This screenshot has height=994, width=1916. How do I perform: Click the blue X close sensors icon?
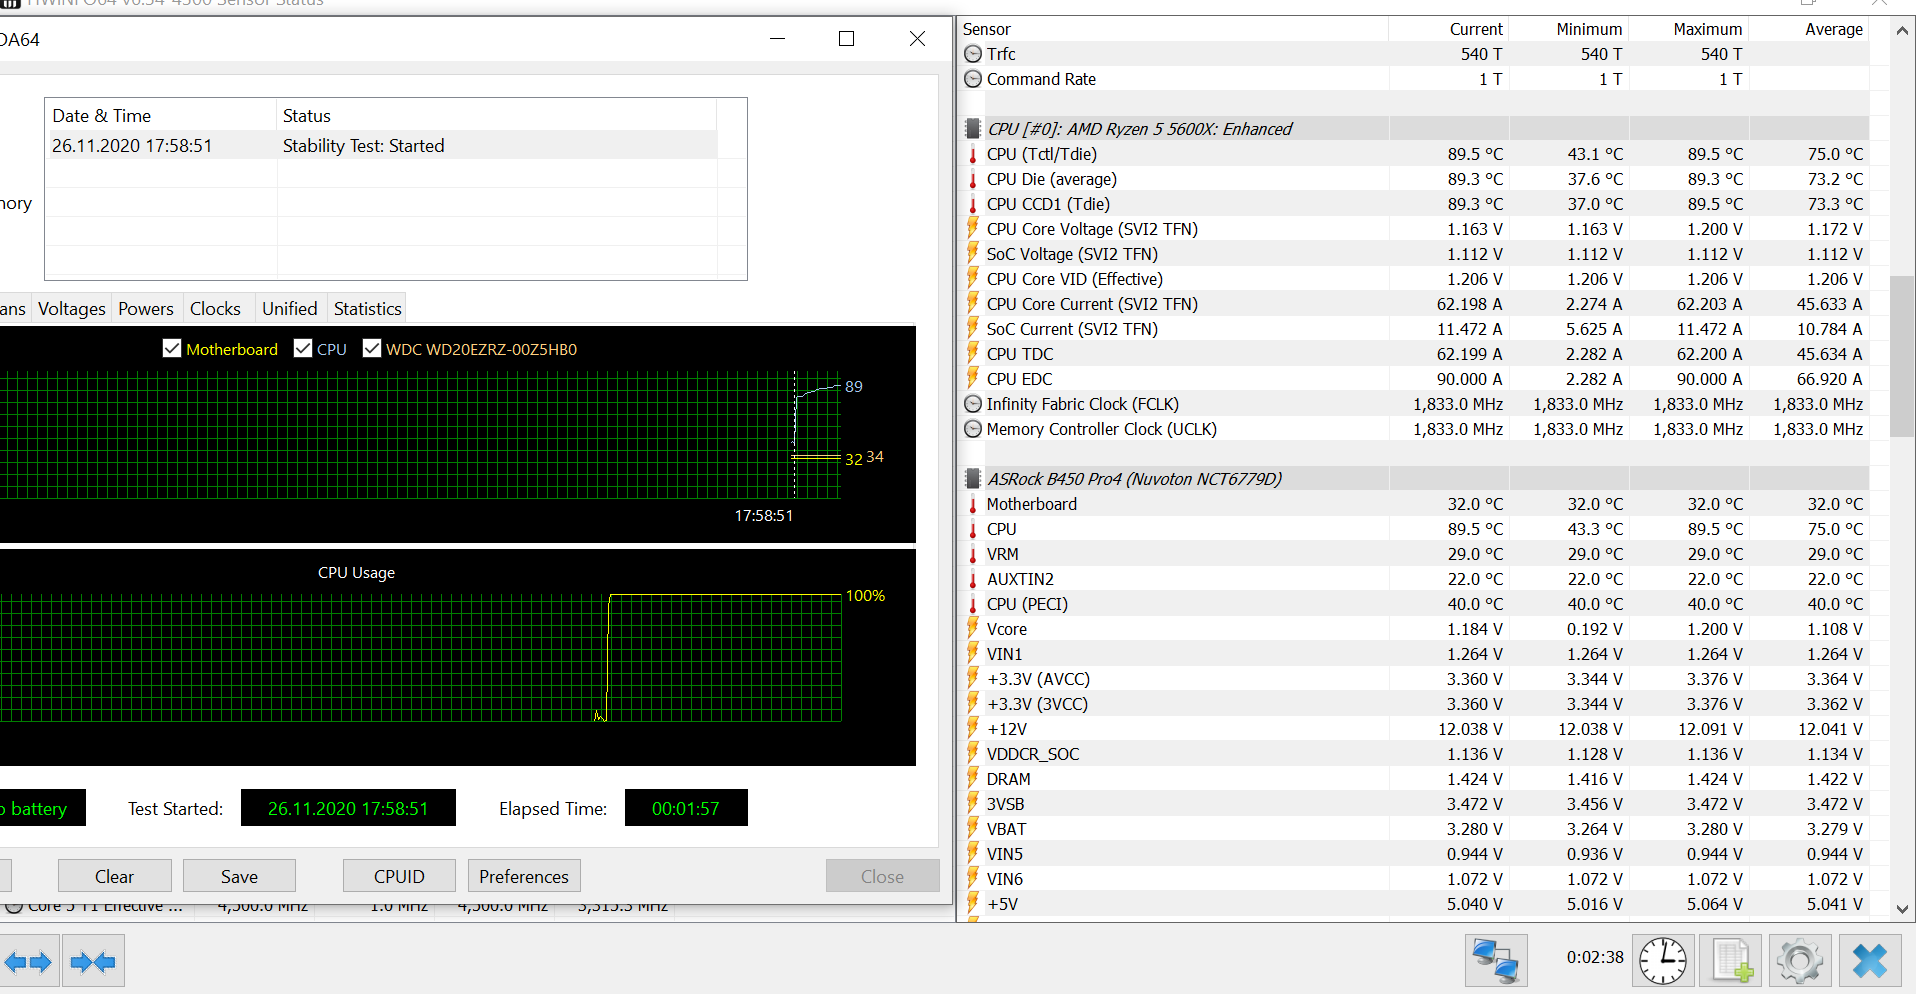[1869, 962]
